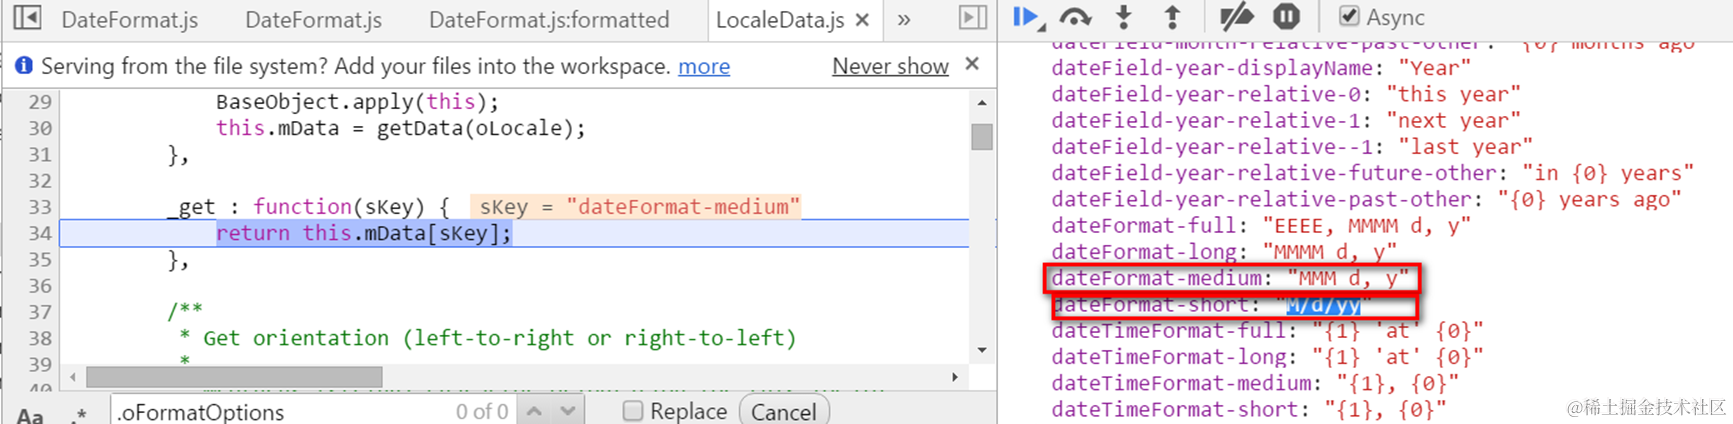This screenshot has width=1733, height=424.
Task: Resume script execution
Action: [x=1027, y=17]
